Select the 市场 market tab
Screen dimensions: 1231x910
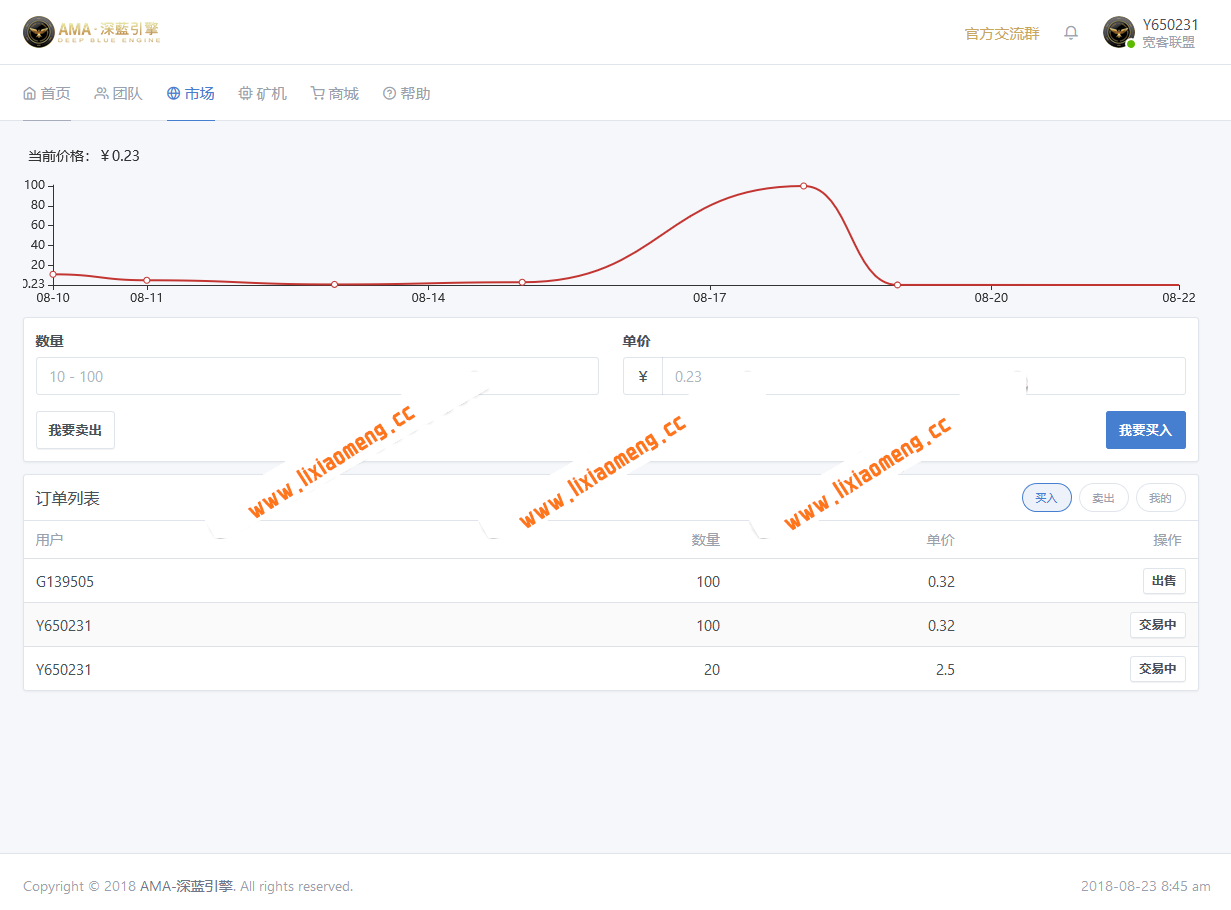coord(191,94)
